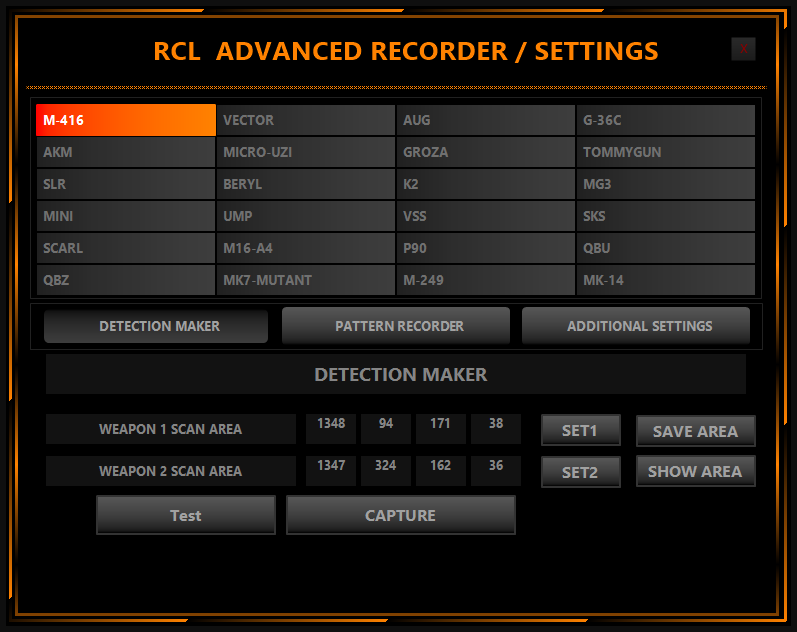This screenshot has width=797, height=632.
Task: Choose the UMP weapon
Action: coord(306,216)
